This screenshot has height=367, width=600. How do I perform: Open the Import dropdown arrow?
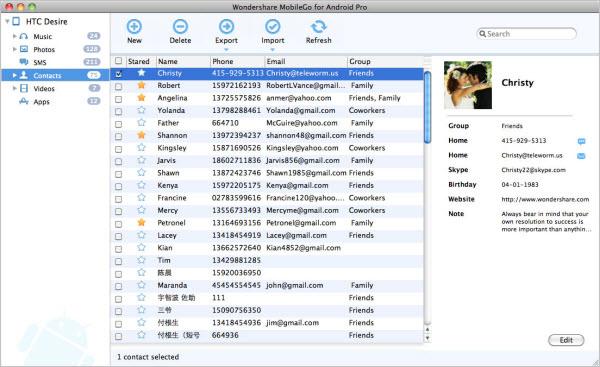[272, 49]
